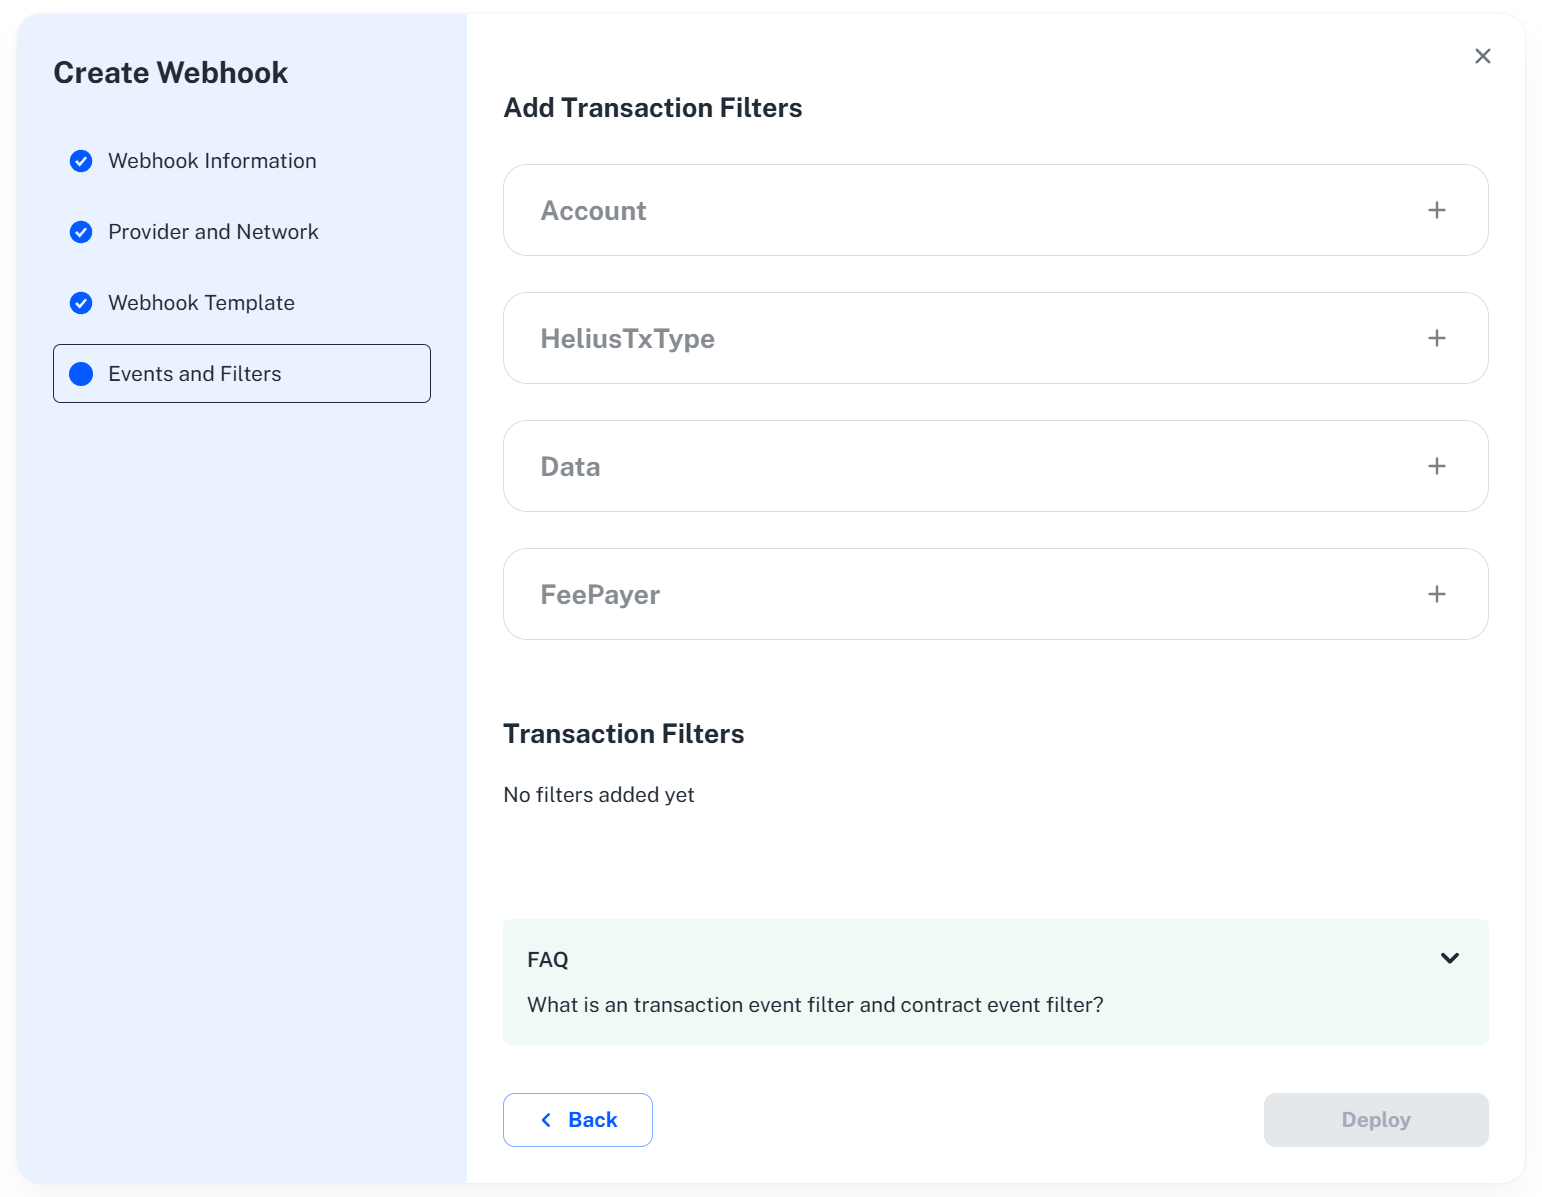Viewport: 1542px width, 1197px height.
Task: Click the checkmark icon on Webhook Template
Action: click(81, 303)
